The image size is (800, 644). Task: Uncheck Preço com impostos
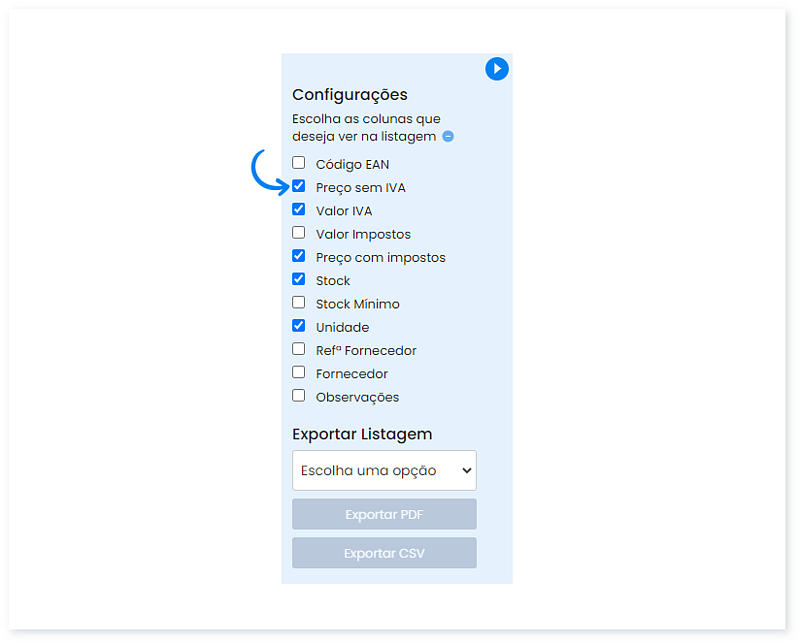tap(298, 255)
